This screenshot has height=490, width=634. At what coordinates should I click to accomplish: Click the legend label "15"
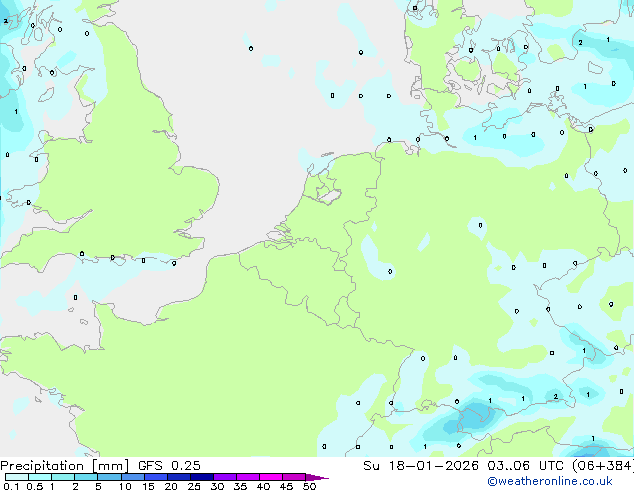pyautogui.click(x=148, y=486)
